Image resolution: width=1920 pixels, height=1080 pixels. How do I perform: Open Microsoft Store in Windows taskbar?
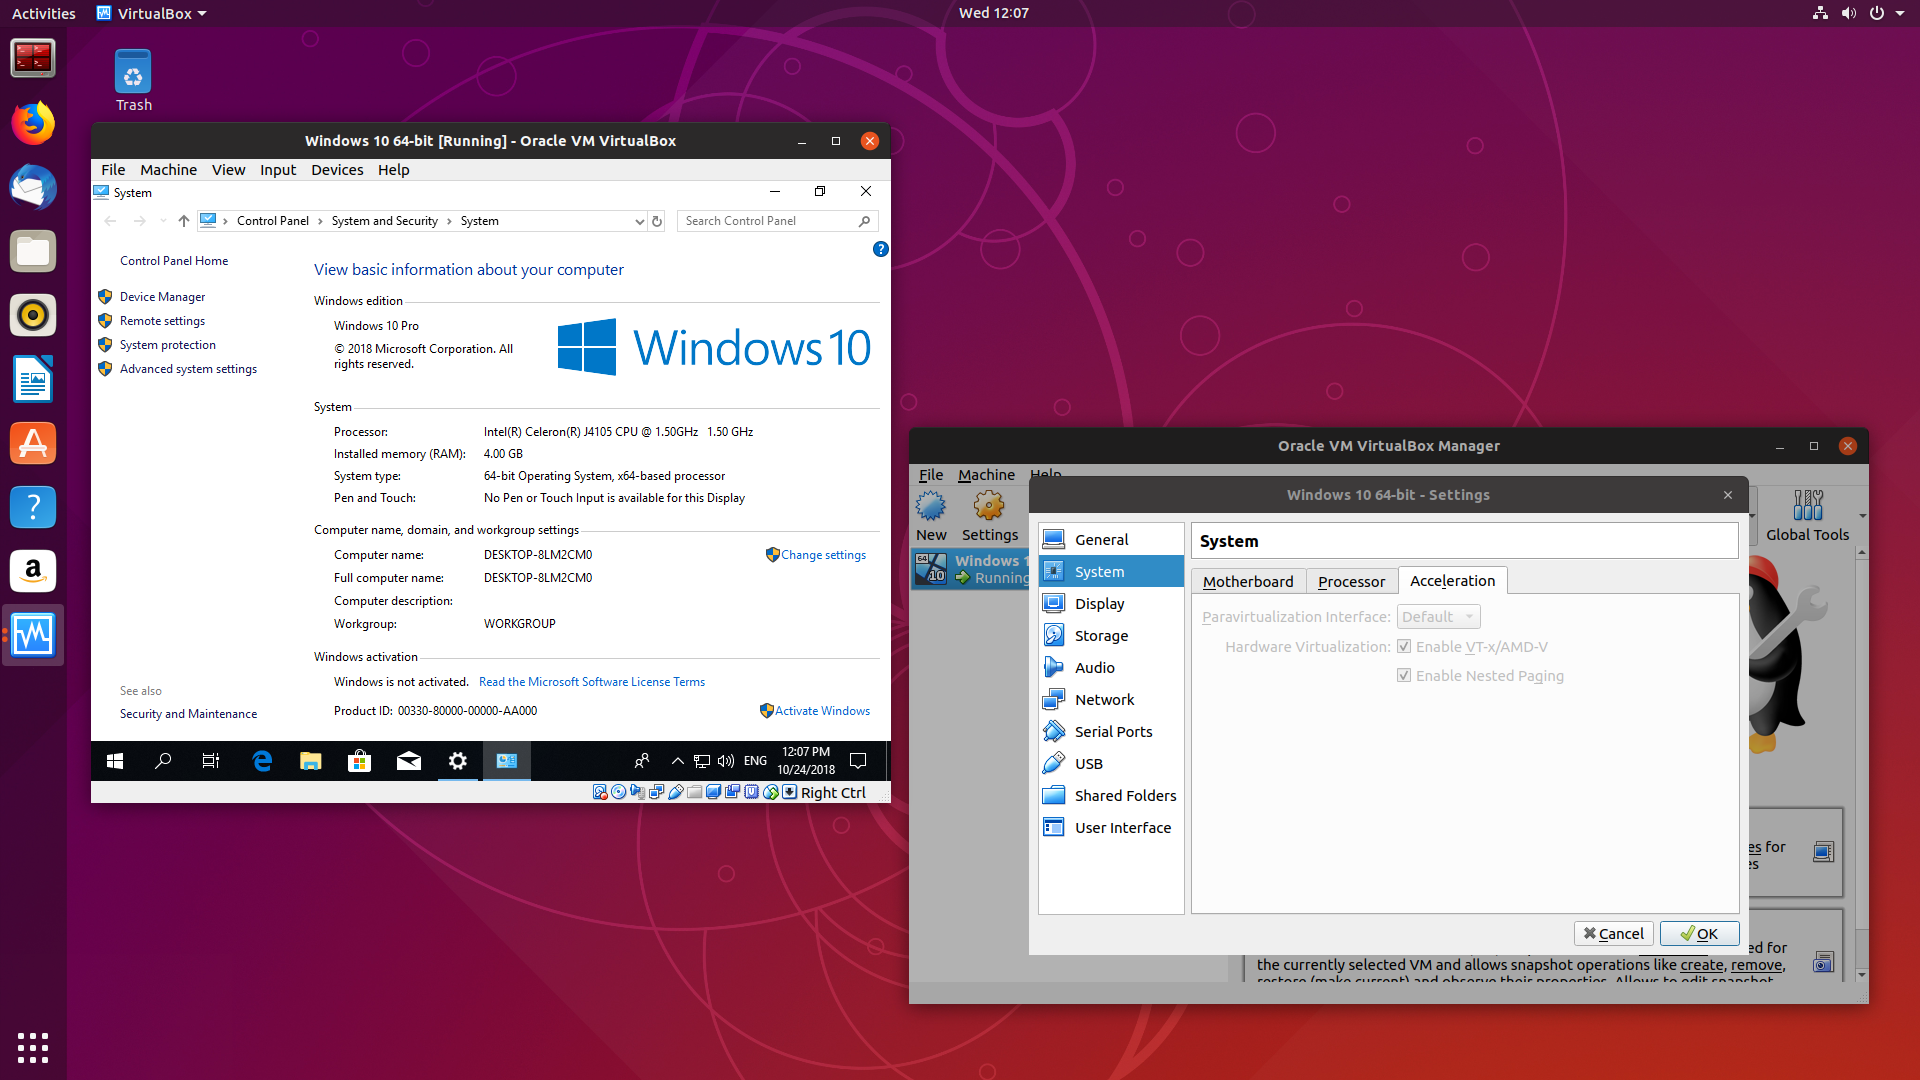[359, 761]
